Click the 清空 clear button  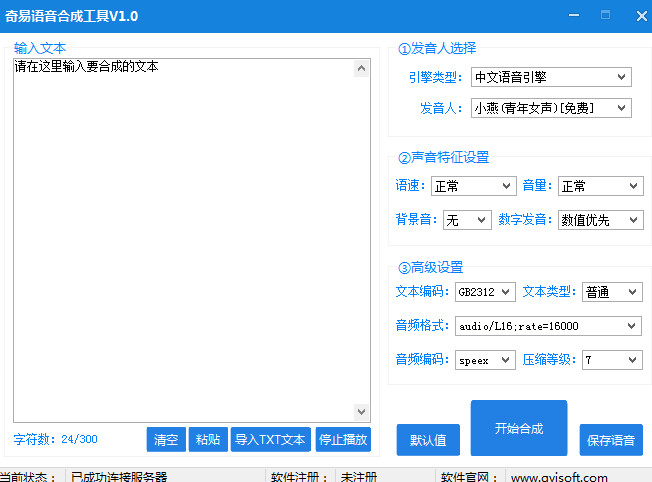click(x=166, y=440)
